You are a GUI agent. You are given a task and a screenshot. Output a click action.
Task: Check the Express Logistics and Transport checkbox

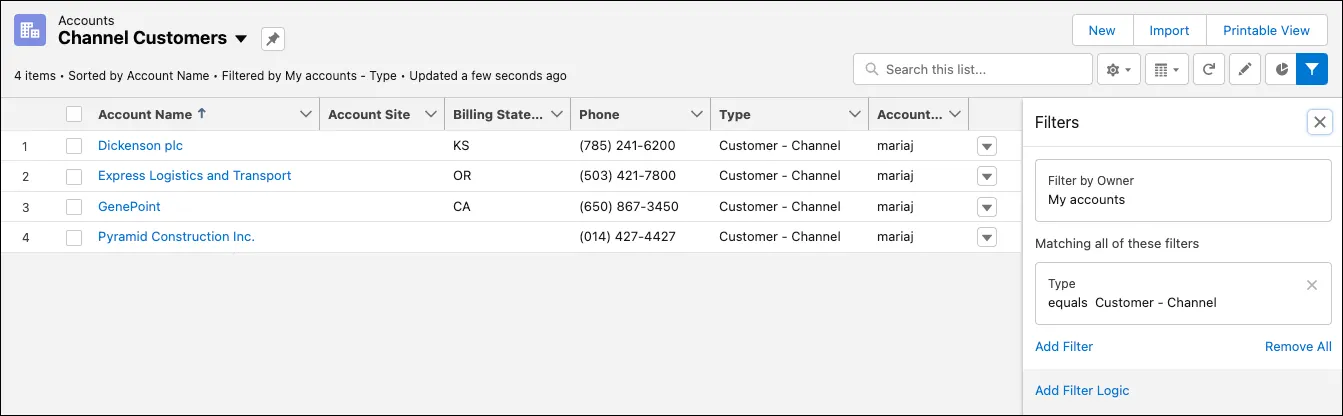(74, 177)
